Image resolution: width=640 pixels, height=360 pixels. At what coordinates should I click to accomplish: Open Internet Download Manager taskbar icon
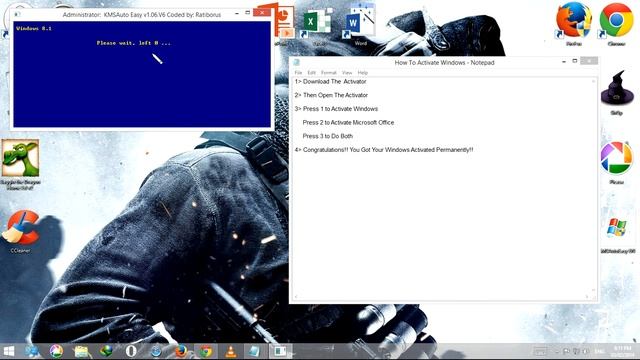106,351
